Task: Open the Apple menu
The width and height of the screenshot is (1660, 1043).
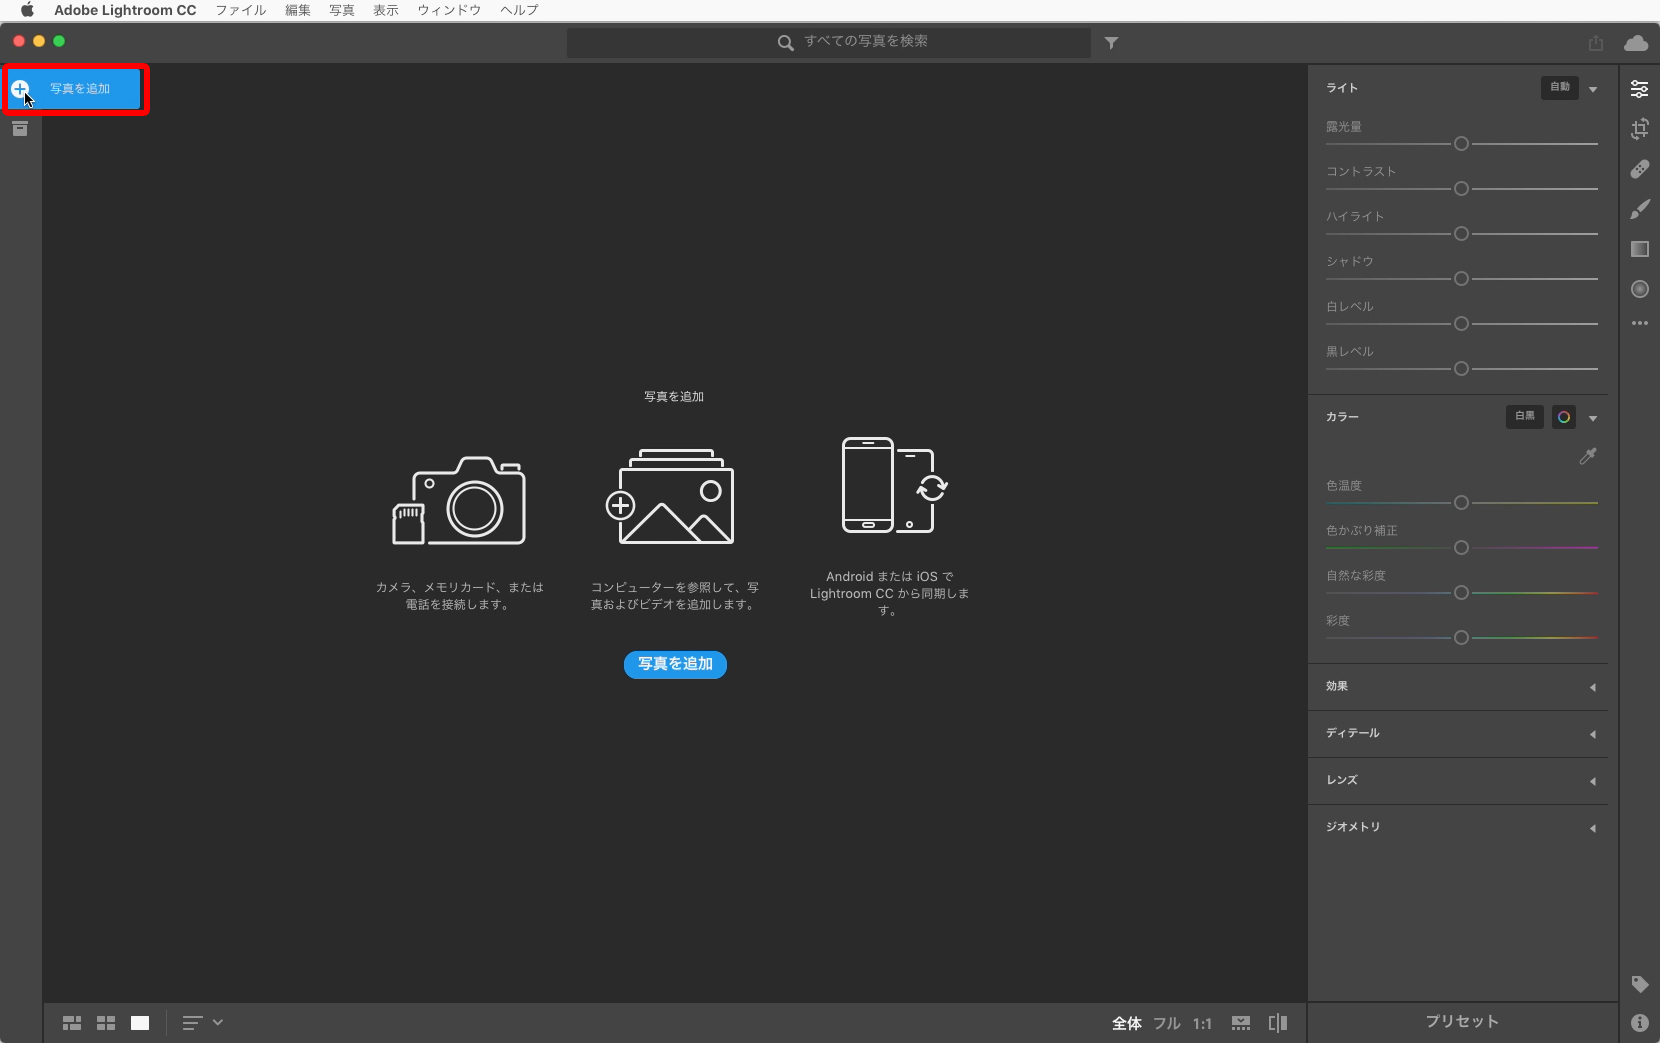Action: [27, 10]
